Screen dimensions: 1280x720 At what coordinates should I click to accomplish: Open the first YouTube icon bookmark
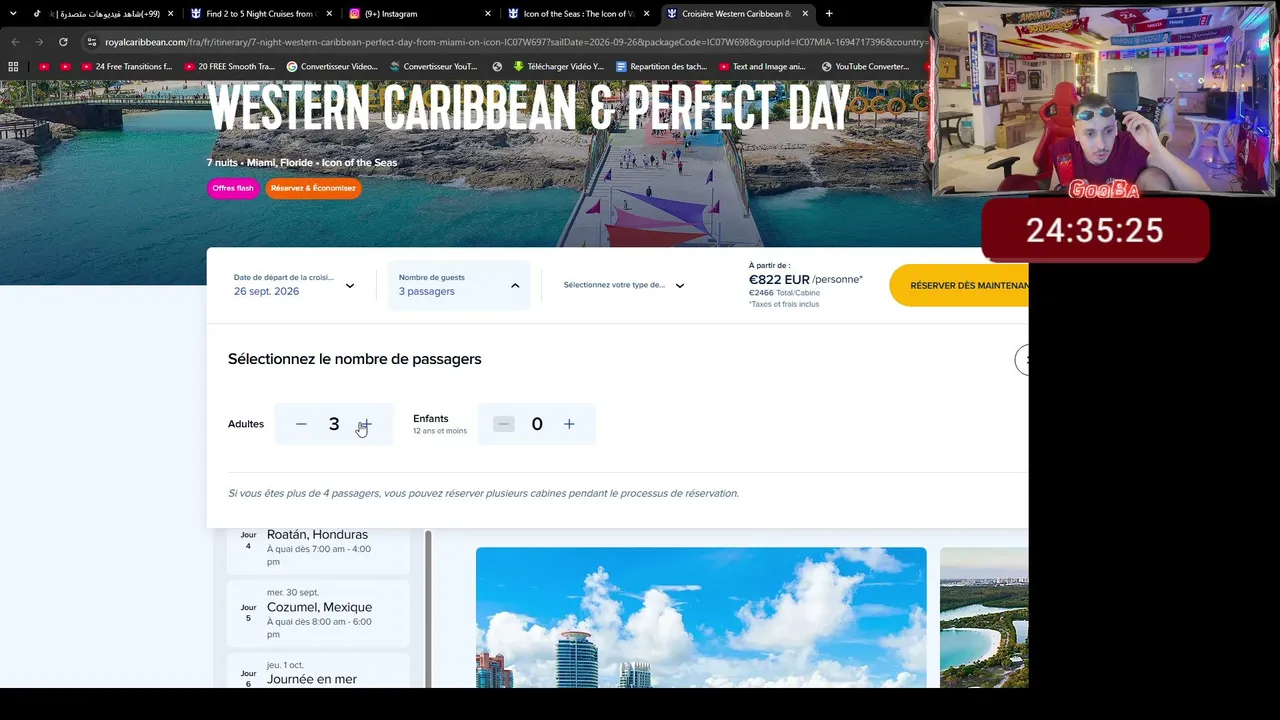click(43, 67)
